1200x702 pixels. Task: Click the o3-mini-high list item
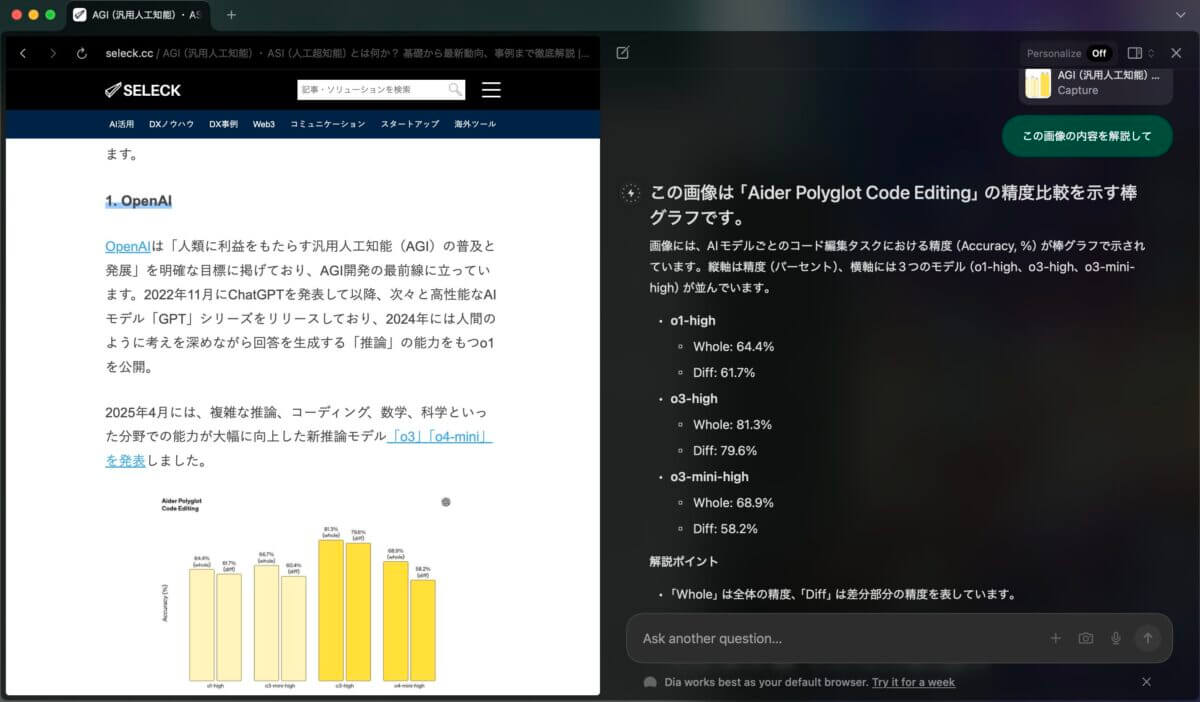tap(709, 477)
